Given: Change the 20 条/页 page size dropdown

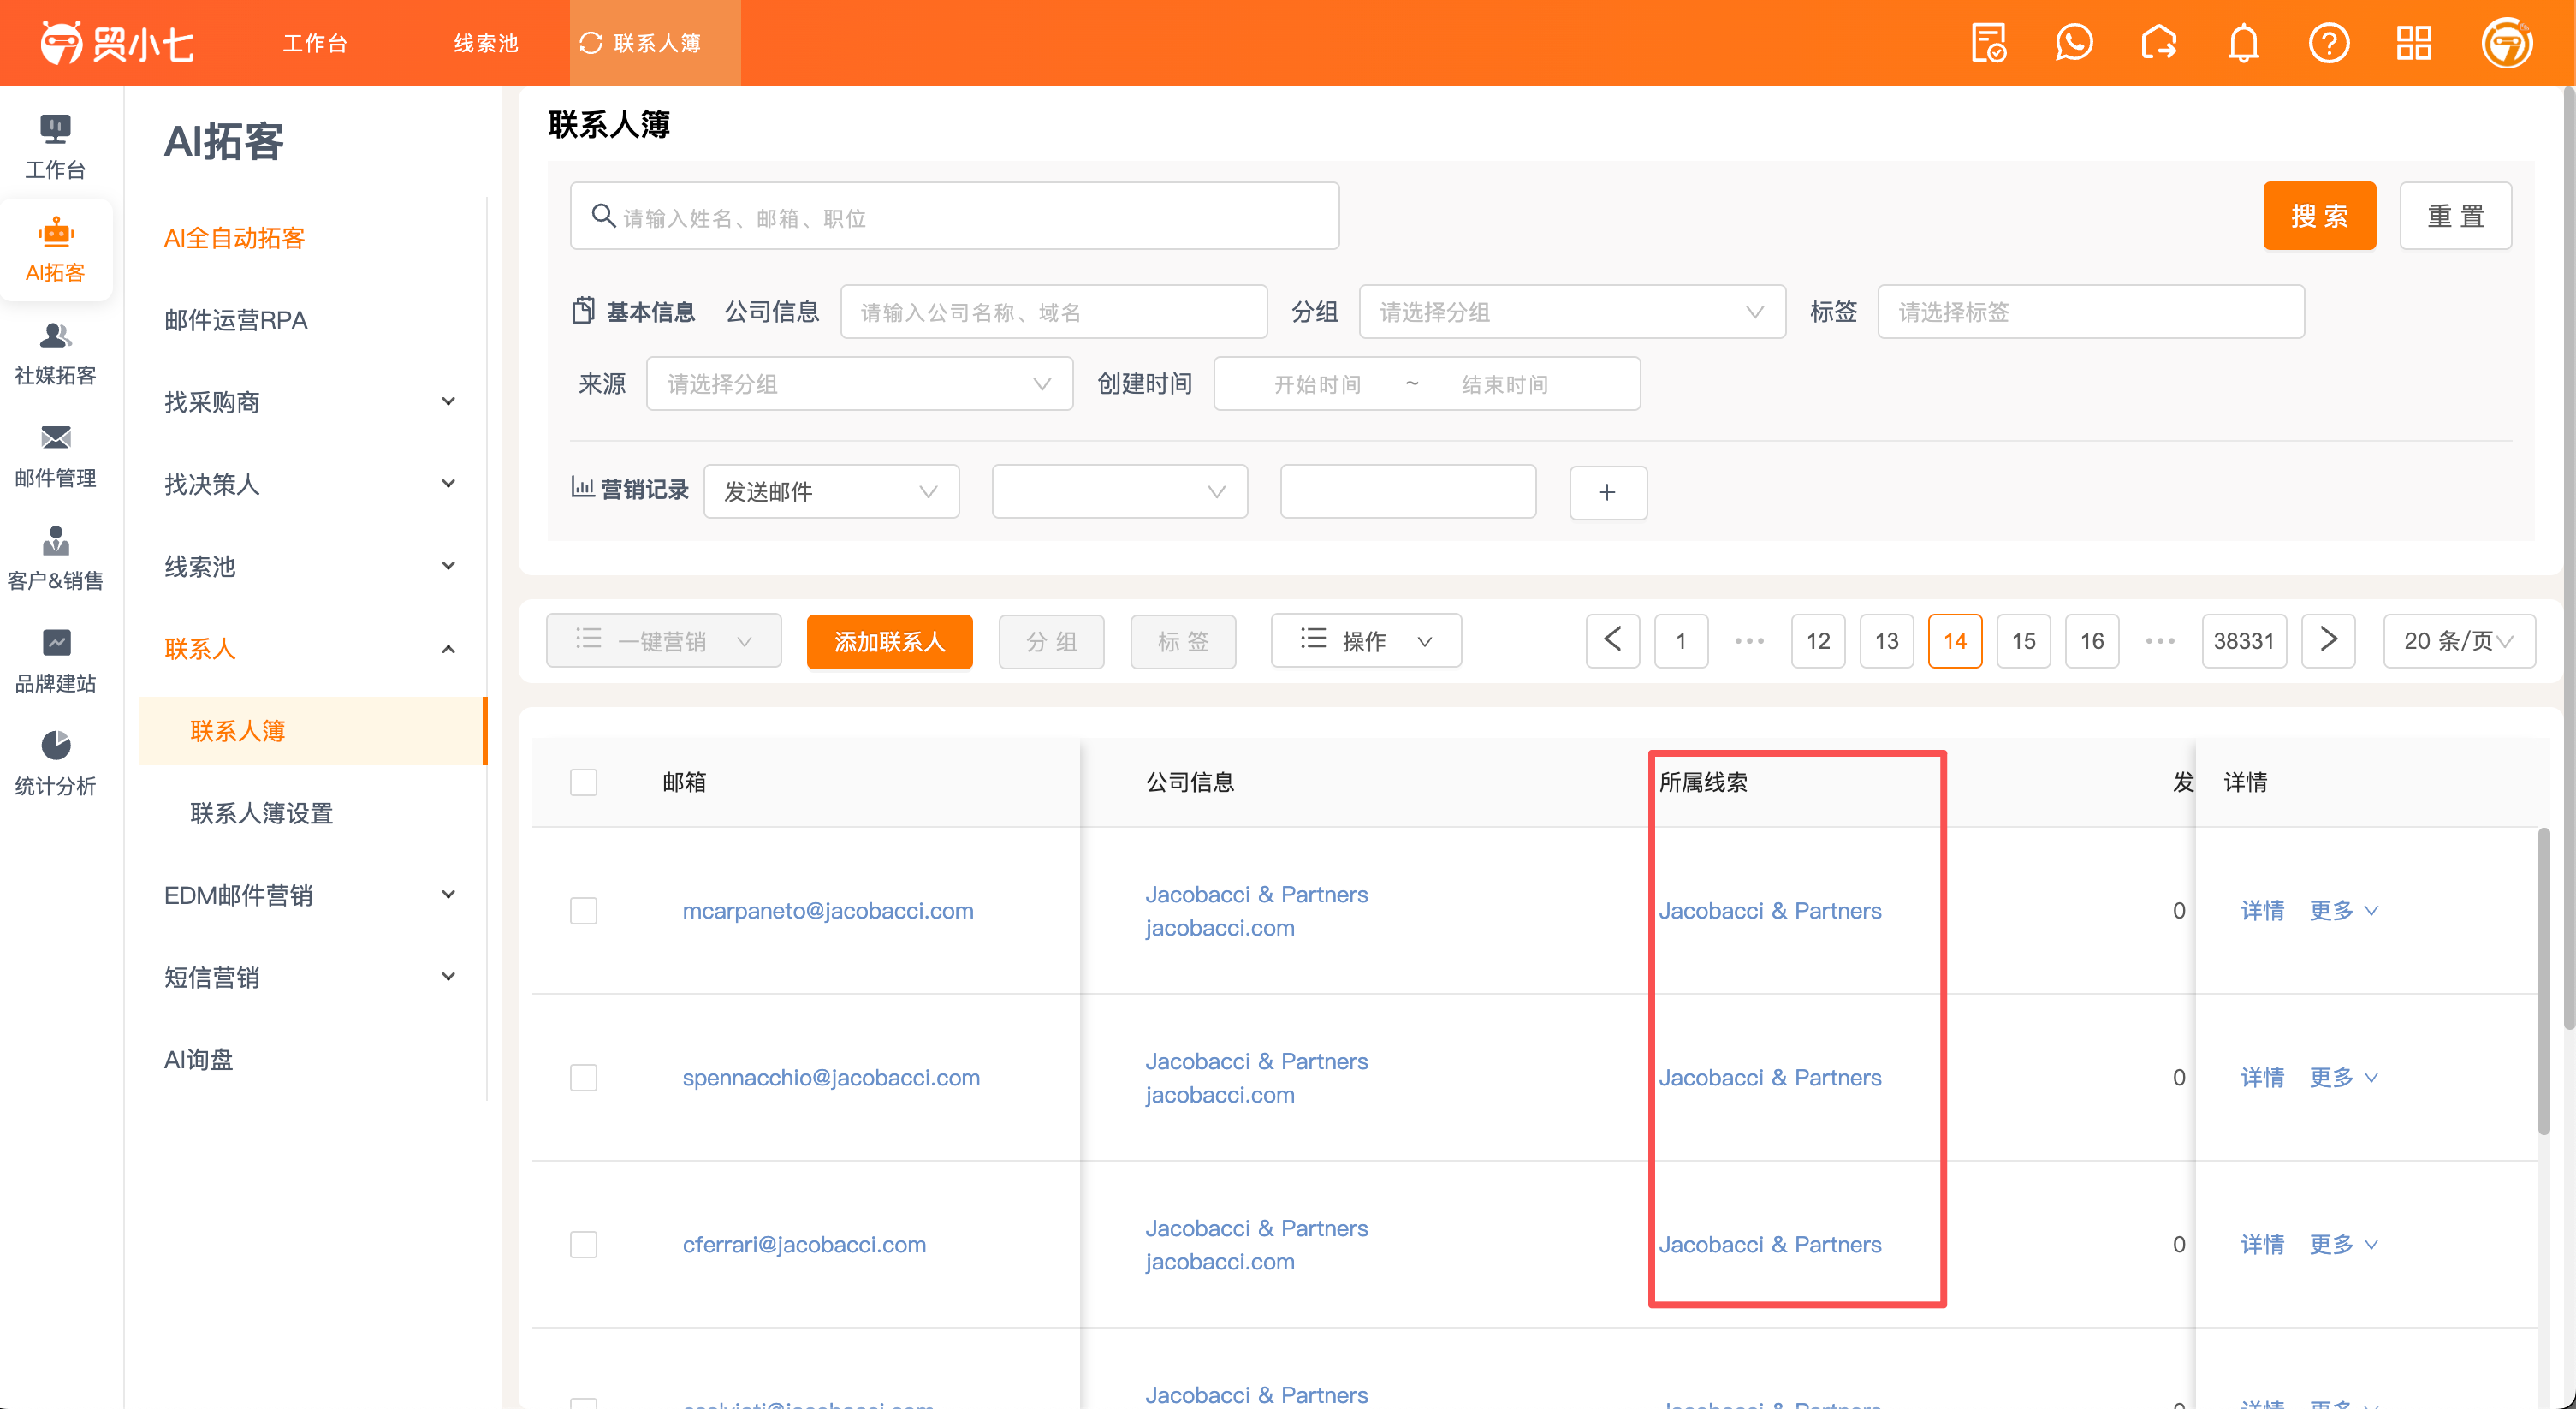Looking at the screenshot, I should (2459, 640).
